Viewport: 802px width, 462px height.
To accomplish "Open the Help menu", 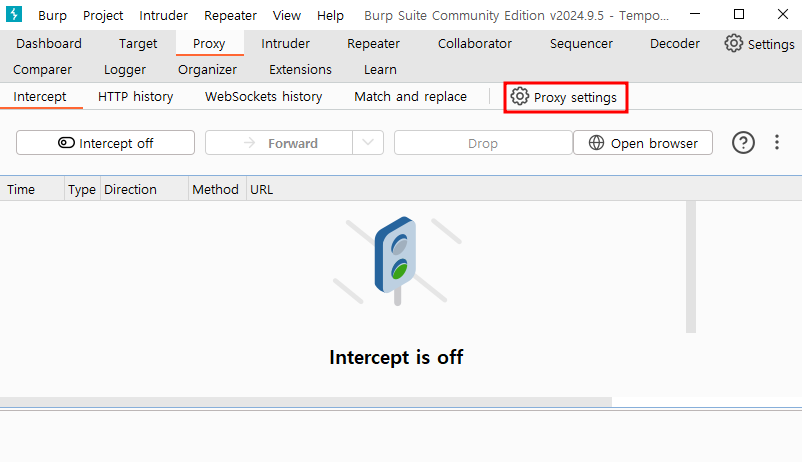I will (330, 15).
